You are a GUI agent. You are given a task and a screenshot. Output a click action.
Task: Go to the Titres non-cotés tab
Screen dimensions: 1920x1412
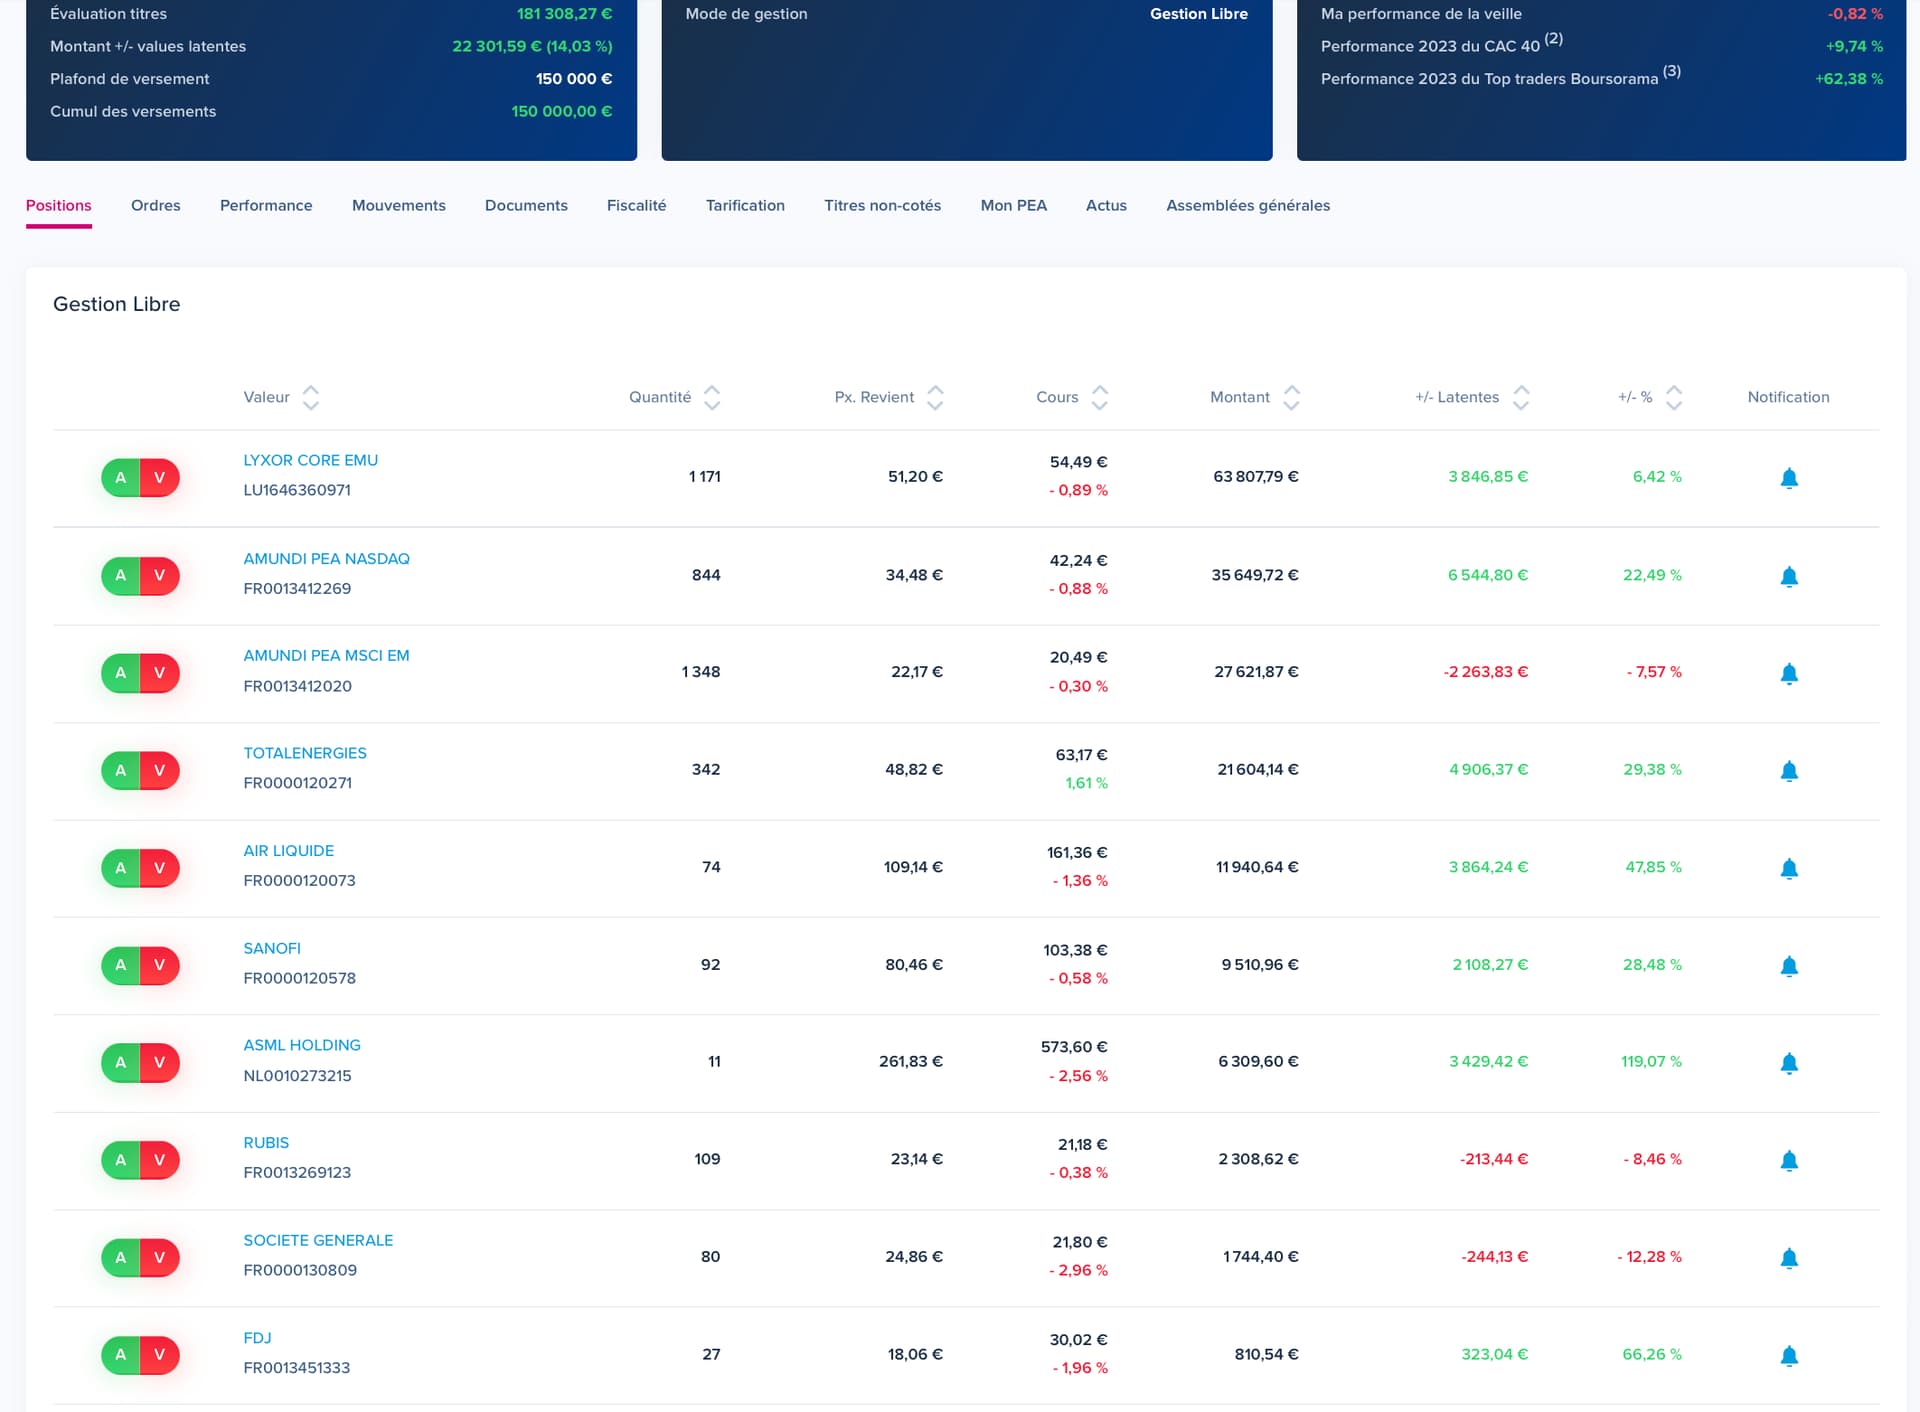pyautogui.click(x=883, y=205)
